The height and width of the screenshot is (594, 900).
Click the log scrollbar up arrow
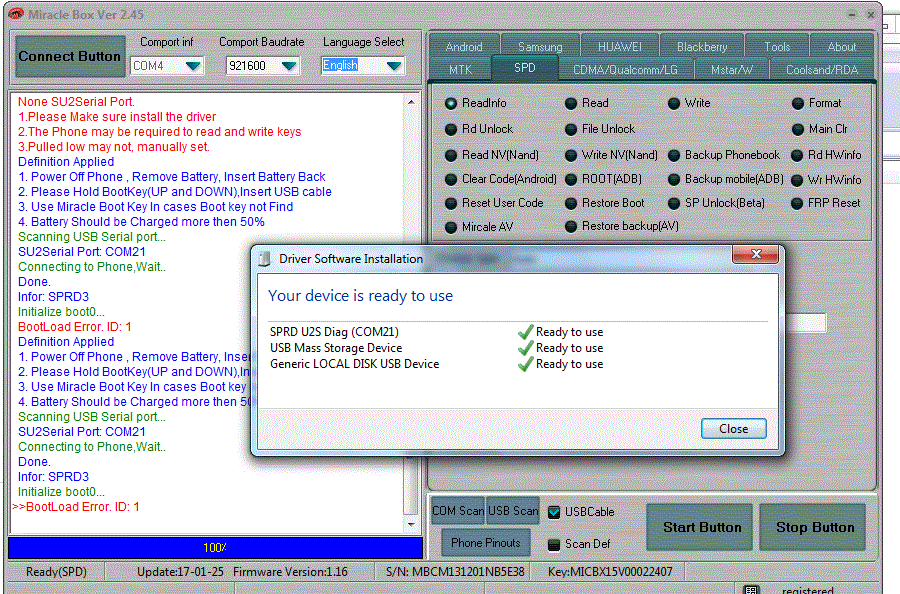click(411, 102)
